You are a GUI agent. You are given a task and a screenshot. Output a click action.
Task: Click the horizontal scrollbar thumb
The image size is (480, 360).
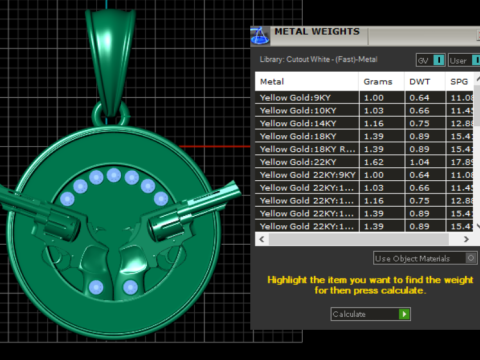(359, 239)
